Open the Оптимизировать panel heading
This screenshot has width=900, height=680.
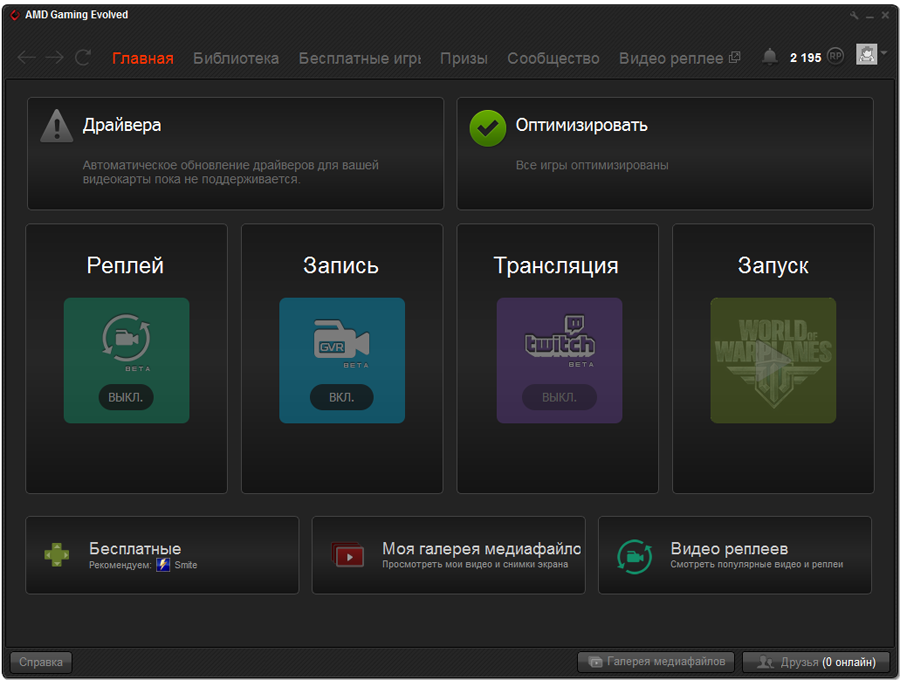pyautogui.click(x=581, y=125)
